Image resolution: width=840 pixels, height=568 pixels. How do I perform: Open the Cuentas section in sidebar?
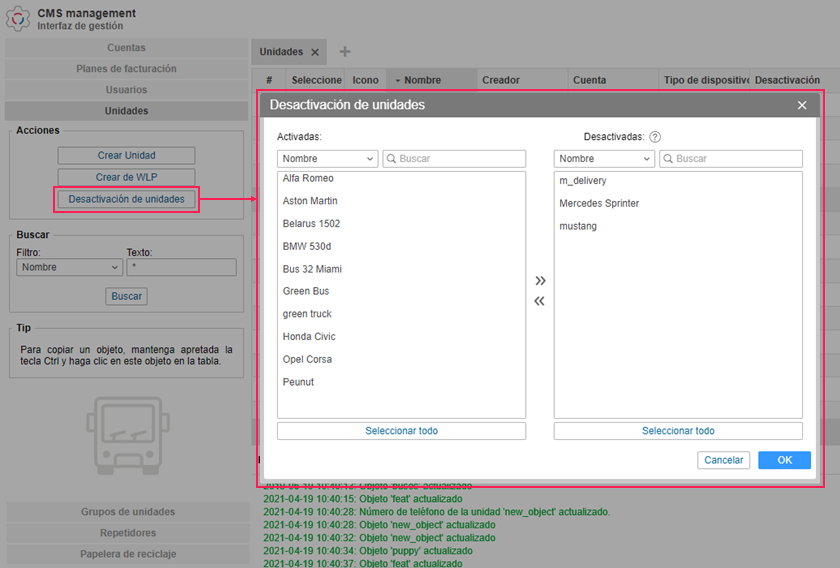click(126, 48)
